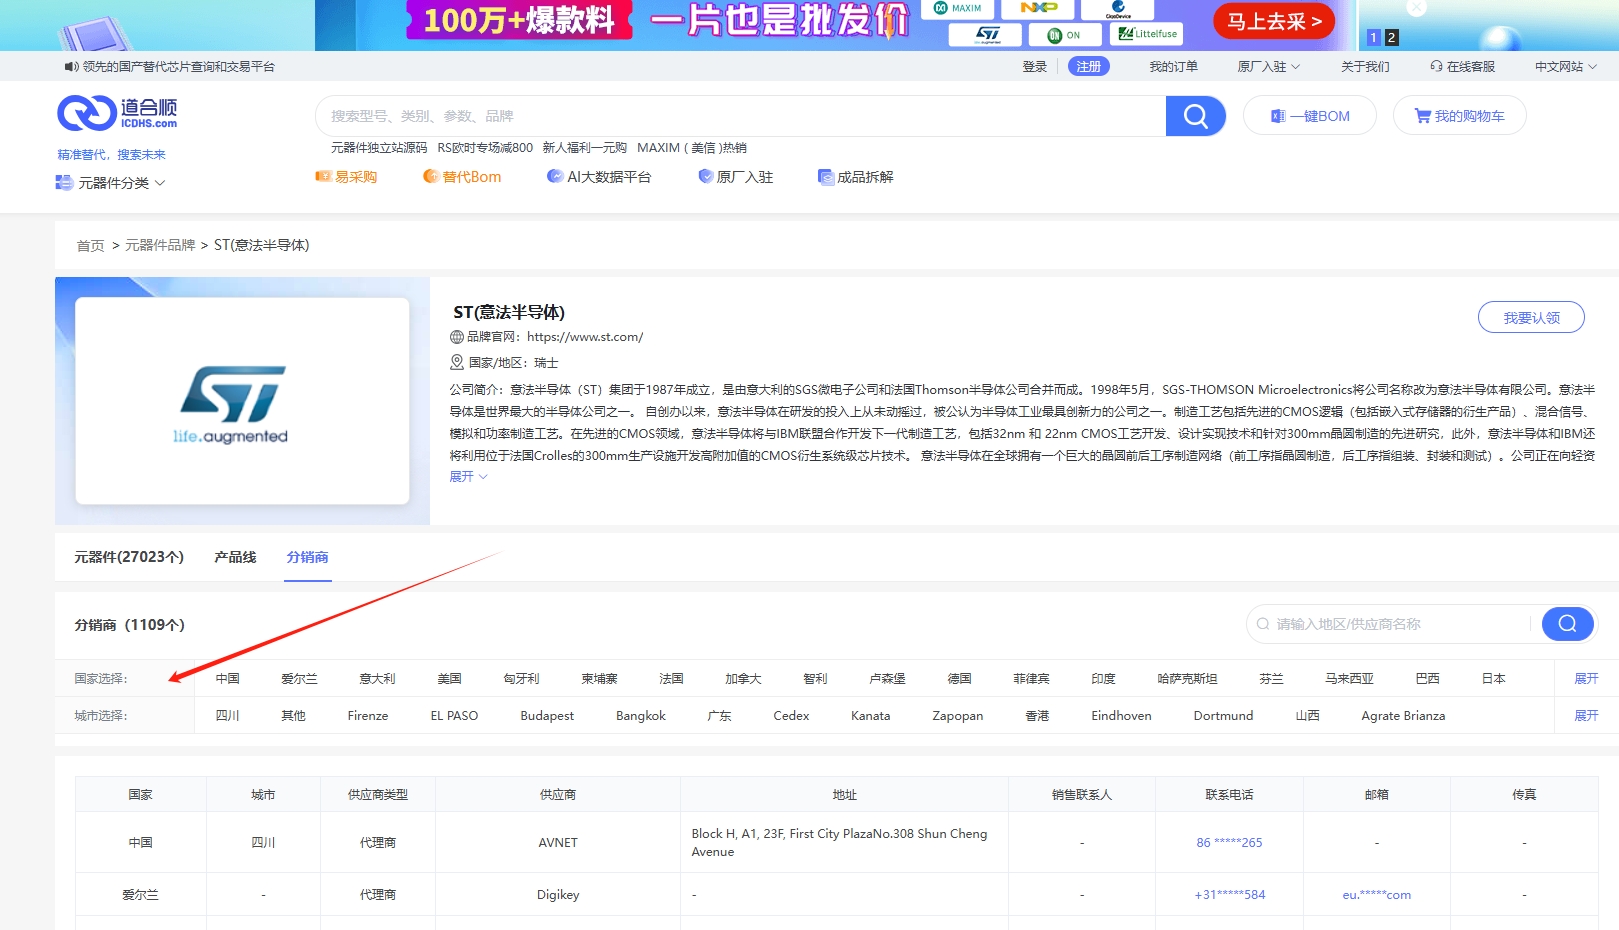Screen dimensions: 1619x930
Task: Filter by country 意大利
Action: [x=378, y=678]
